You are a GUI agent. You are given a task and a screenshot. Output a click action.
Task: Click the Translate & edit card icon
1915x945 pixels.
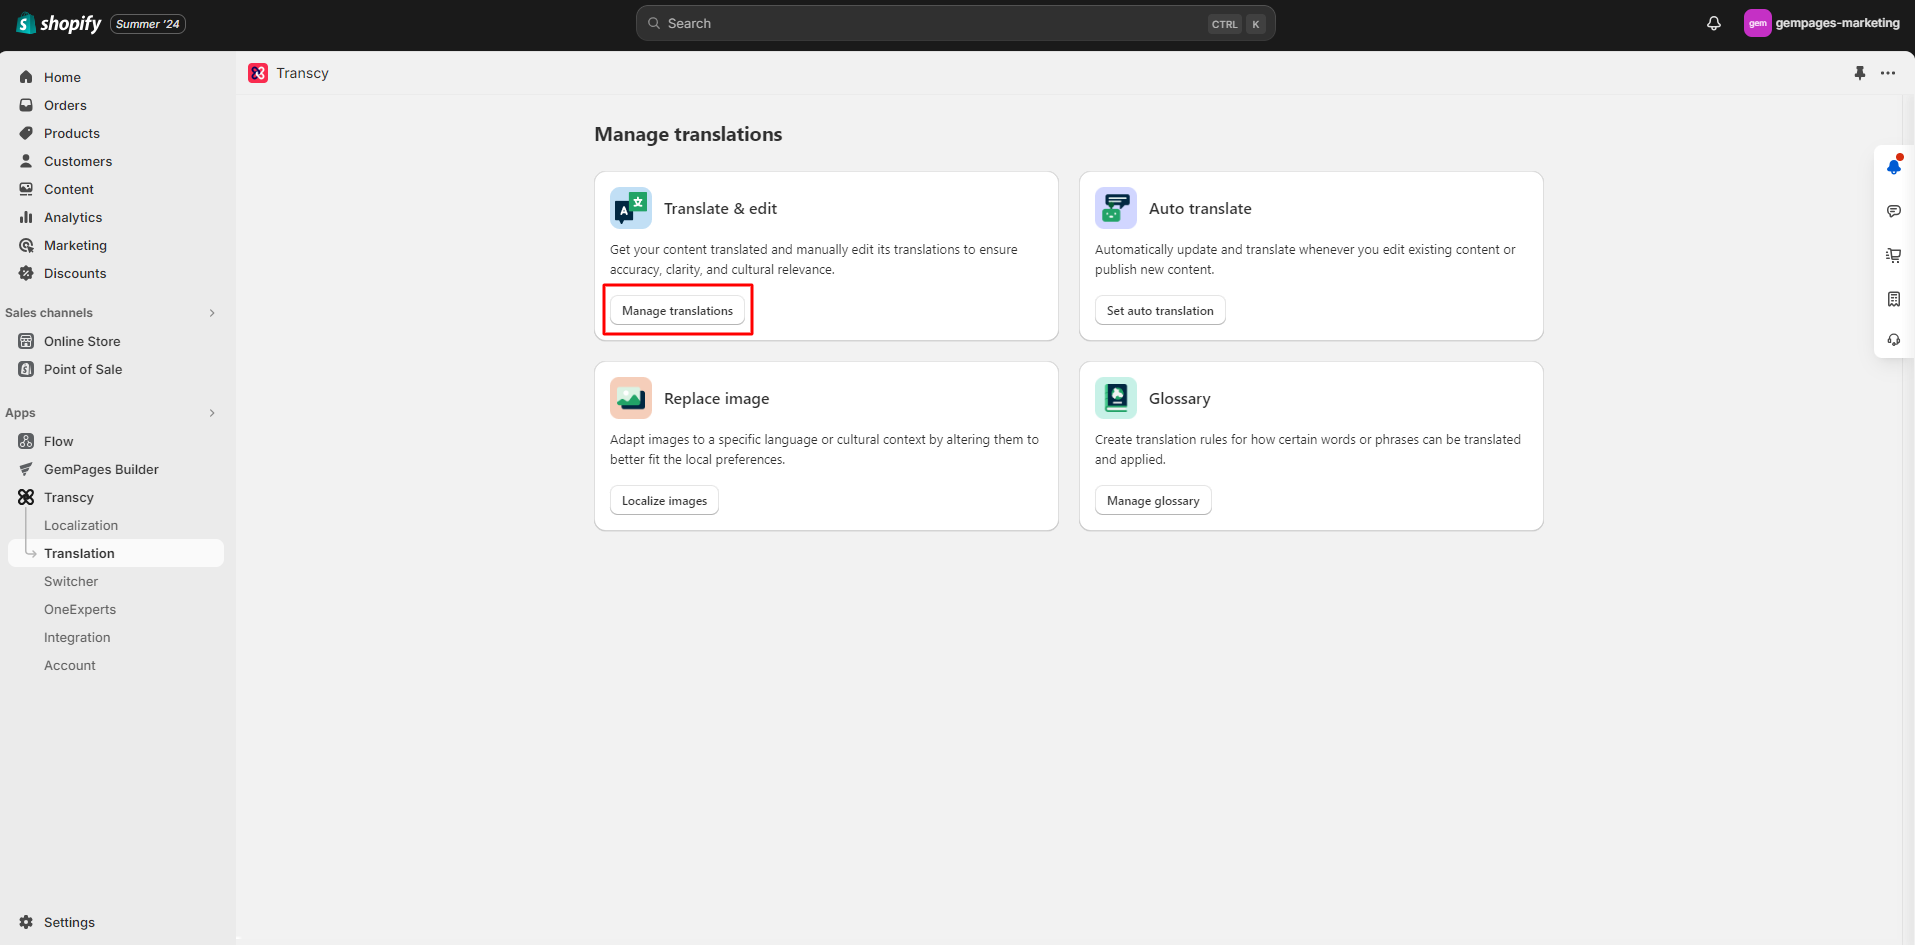click(x=631, y=208)
